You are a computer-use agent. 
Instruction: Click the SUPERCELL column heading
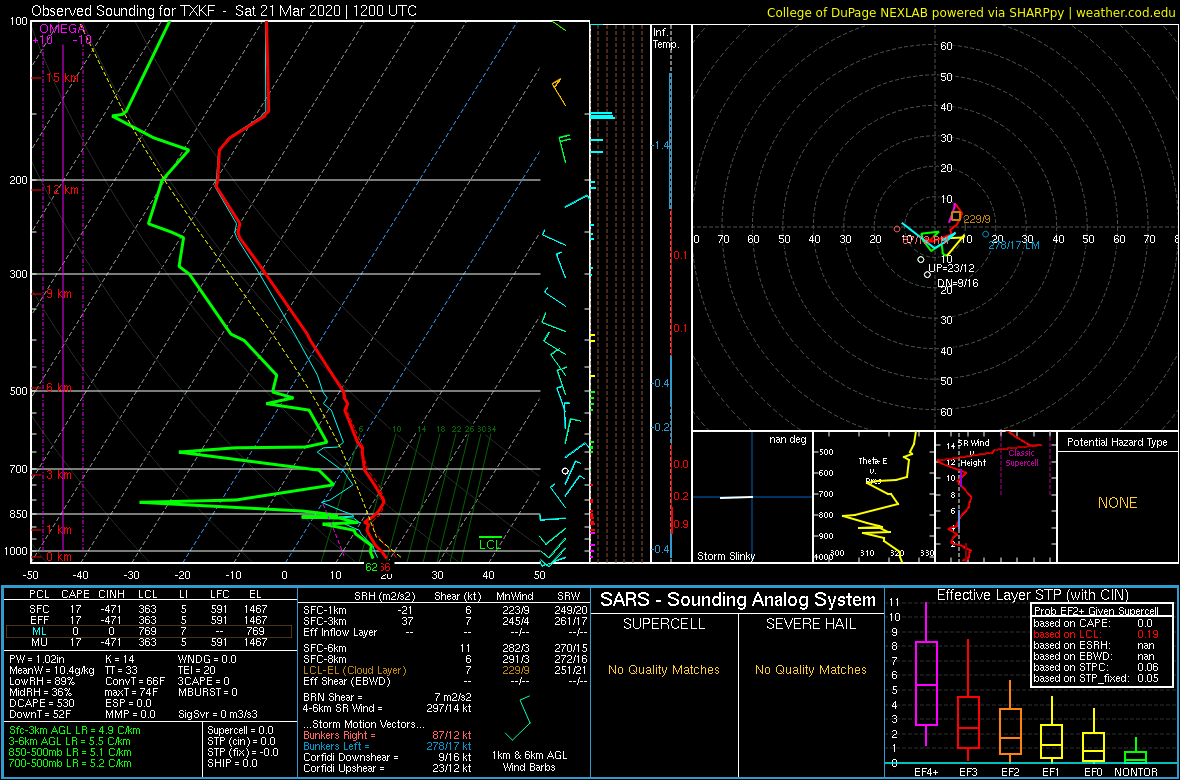[x=664, y=624]
